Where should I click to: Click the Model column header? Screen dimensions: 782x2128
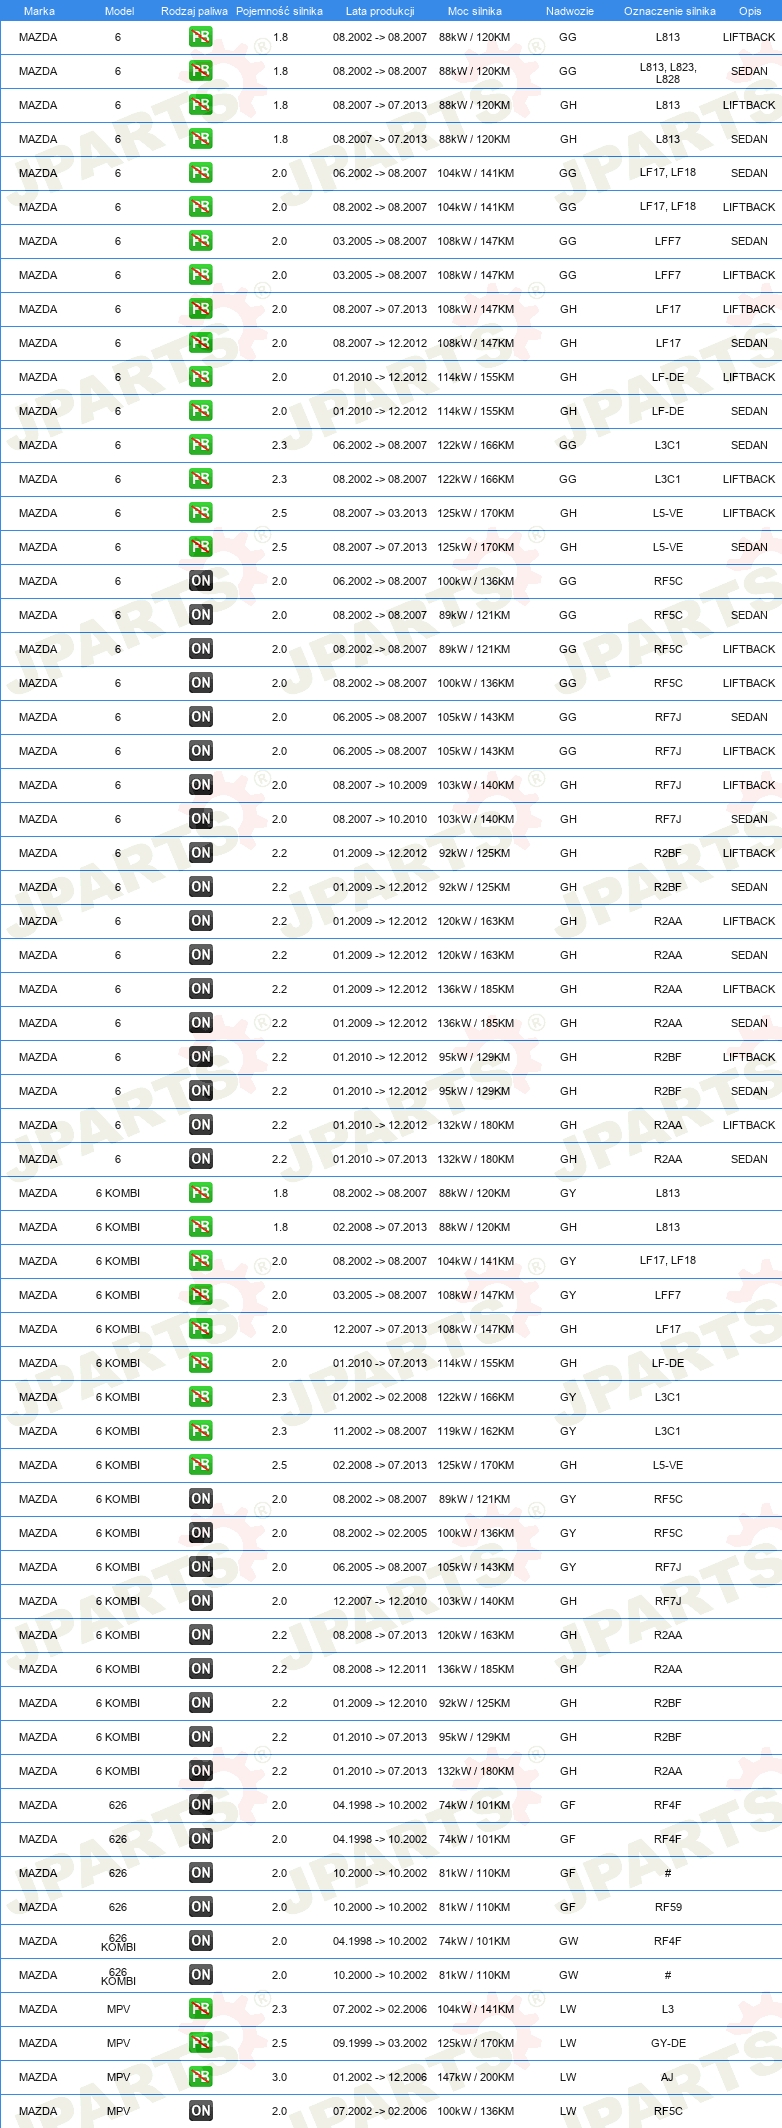pos(119,11)
